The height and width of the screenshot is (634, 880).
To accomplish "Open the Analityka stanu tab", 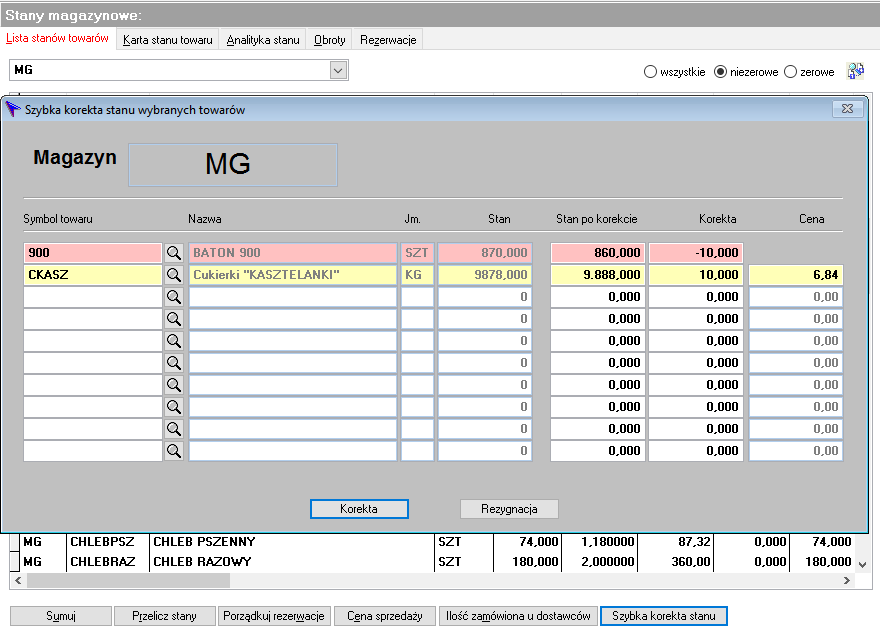I will (x=263, y=40).
